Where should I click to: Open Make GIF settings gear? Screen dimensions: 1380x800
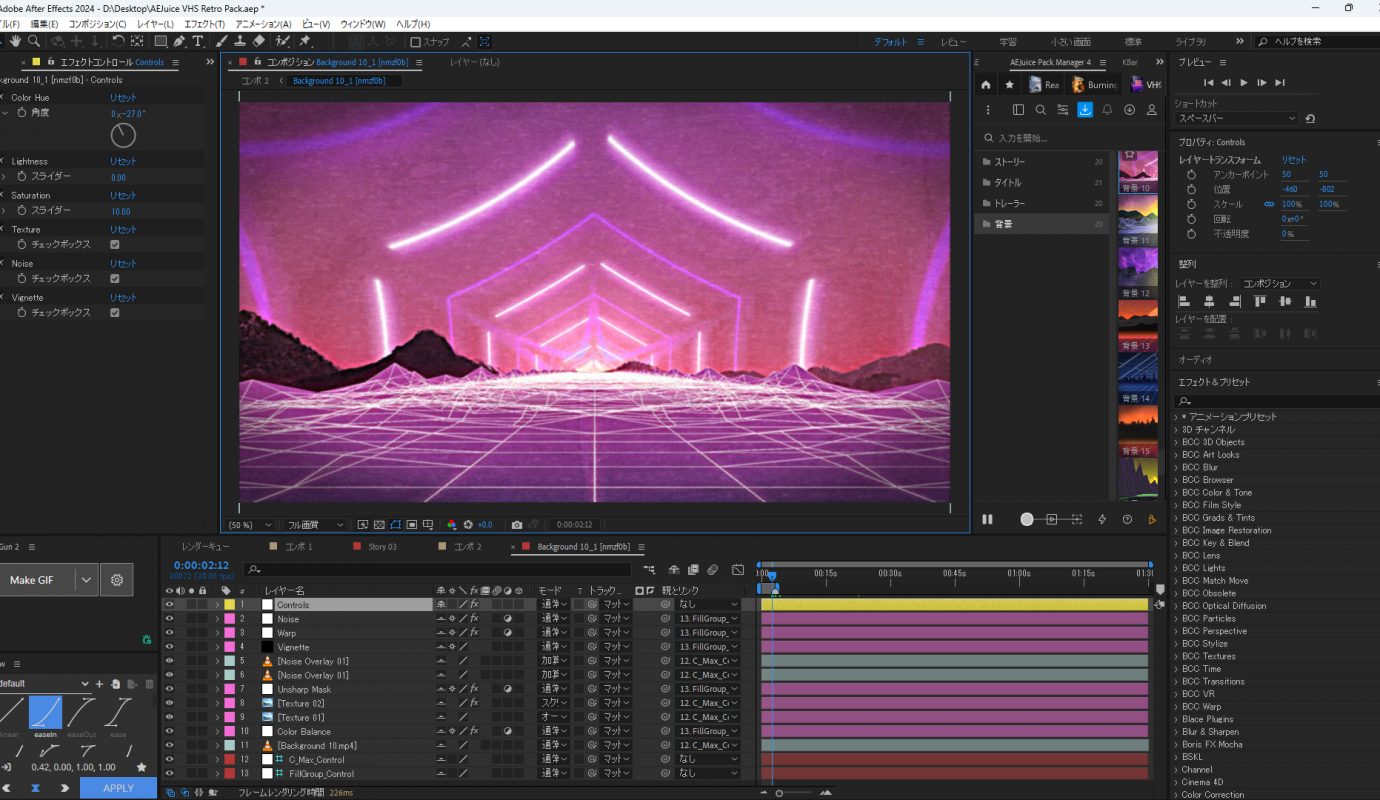117,580
